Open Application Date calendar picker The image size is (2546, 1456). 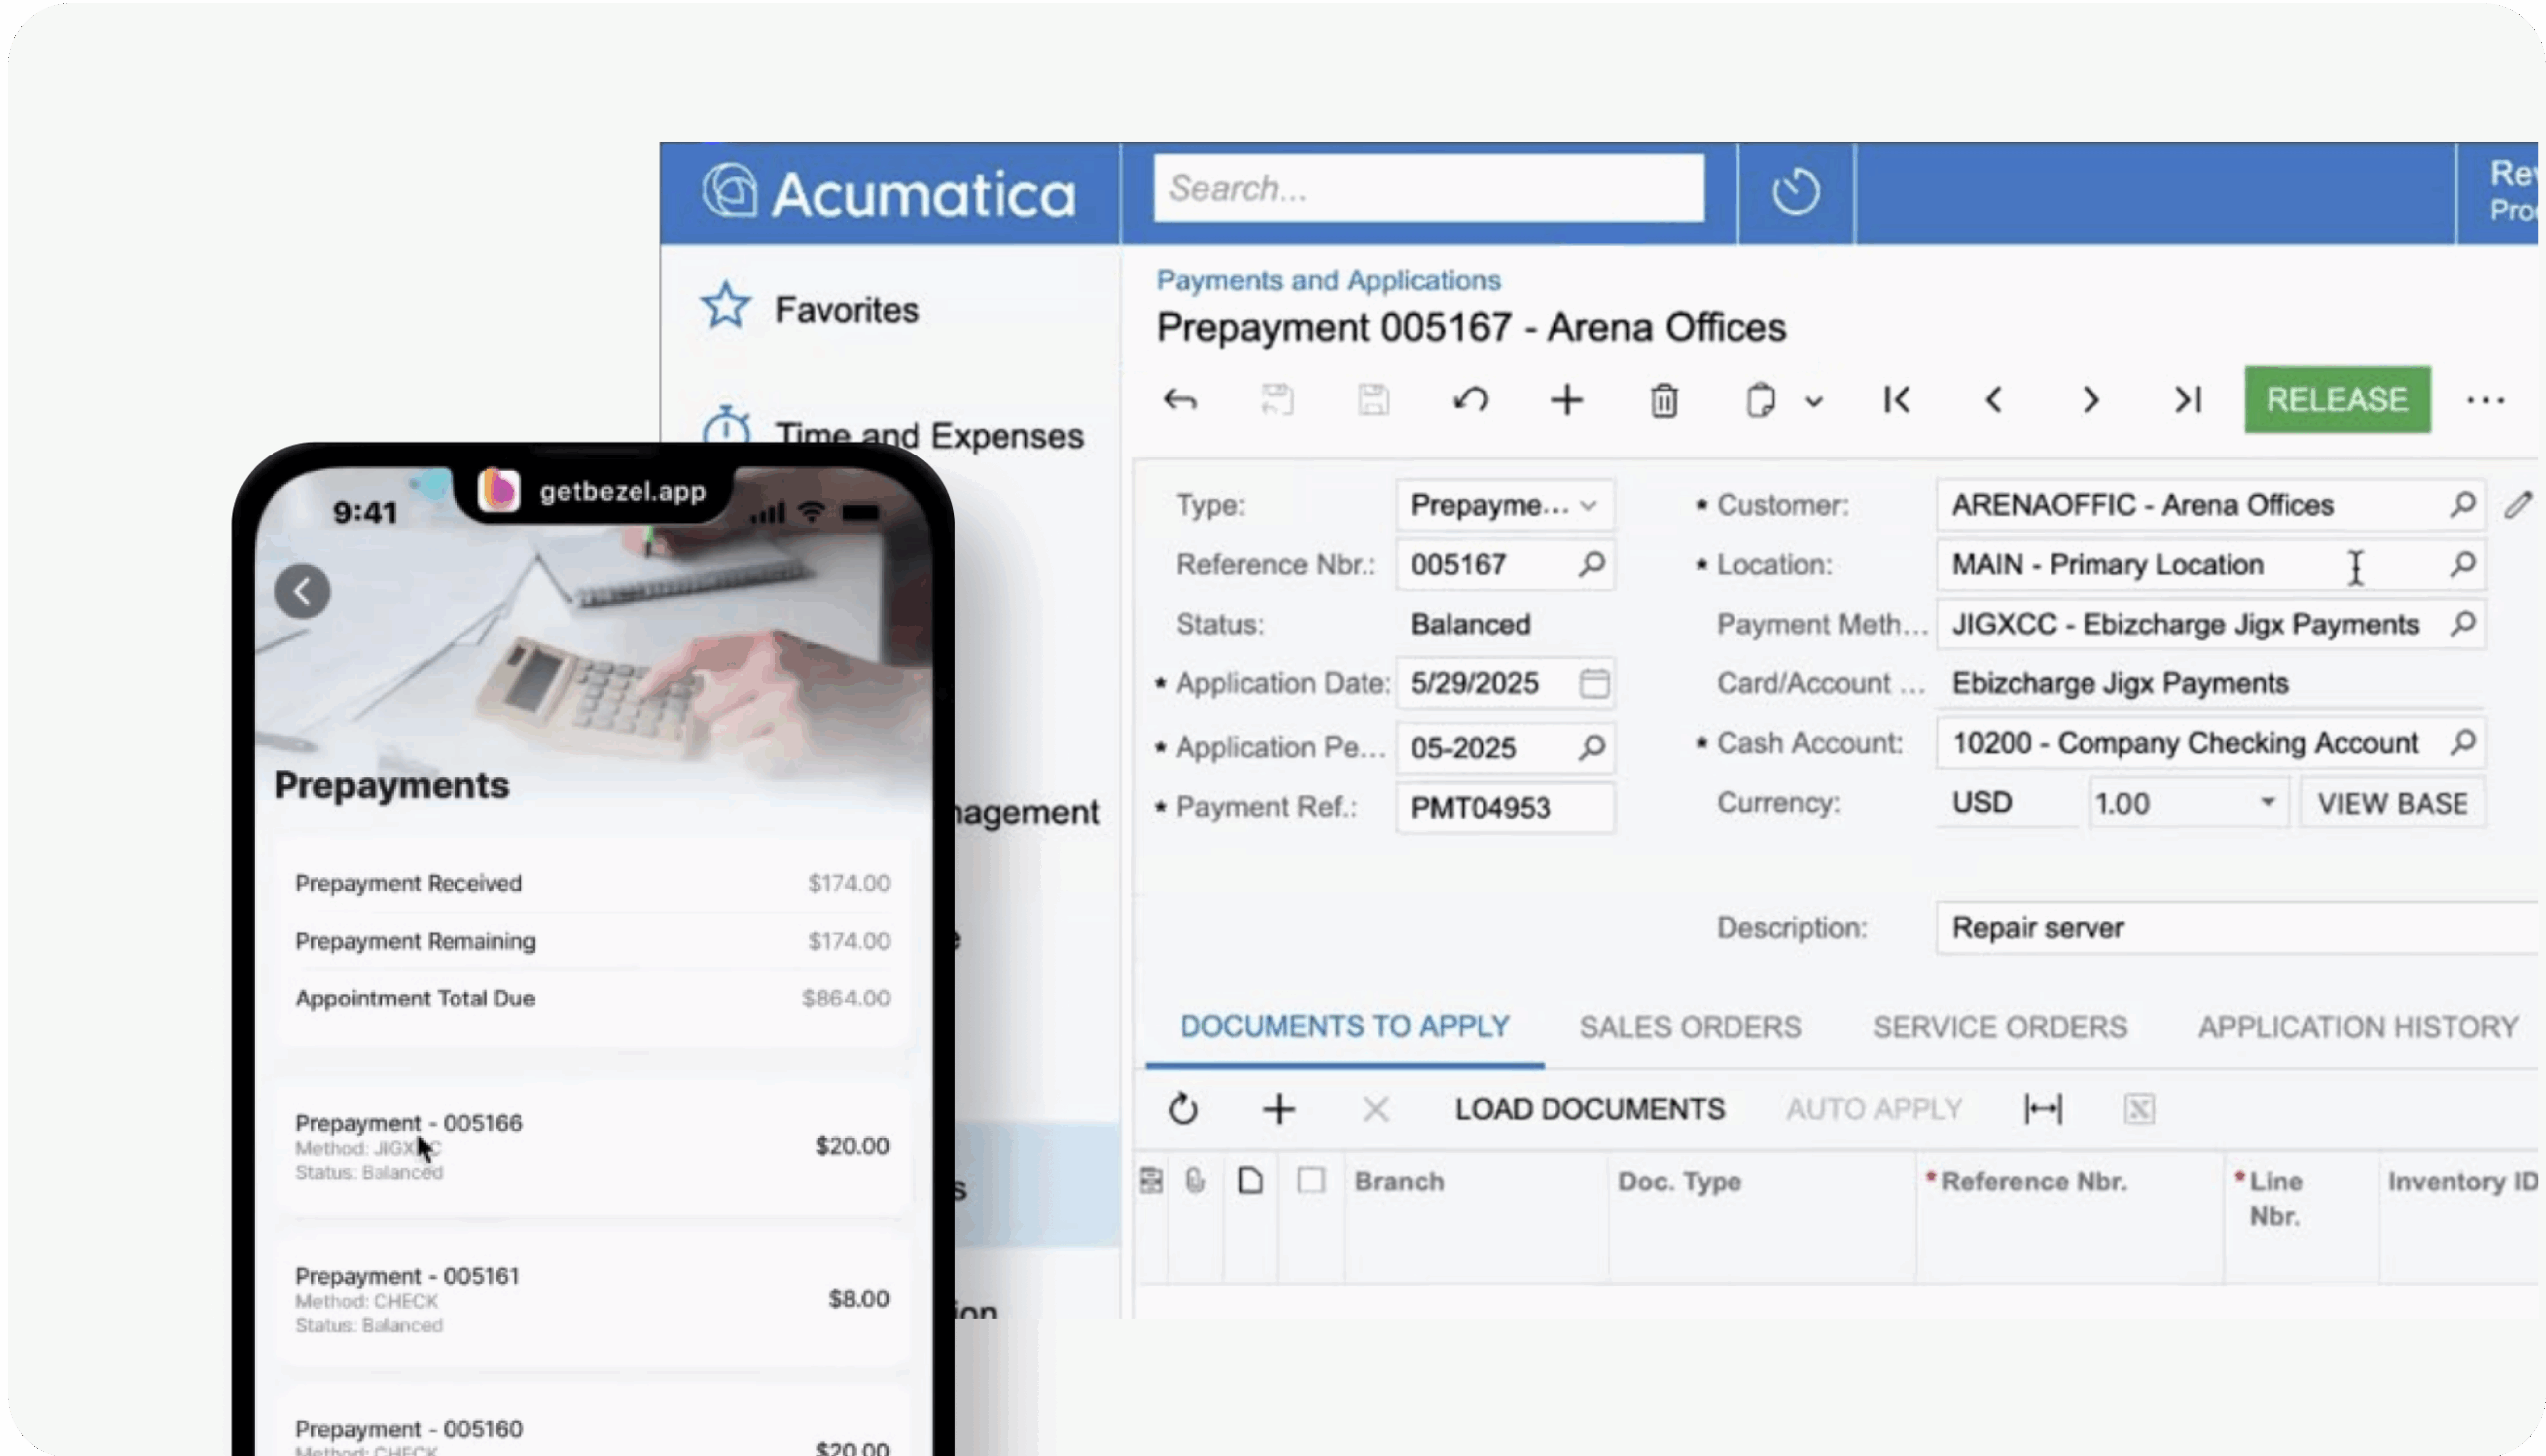point(1594,683)
